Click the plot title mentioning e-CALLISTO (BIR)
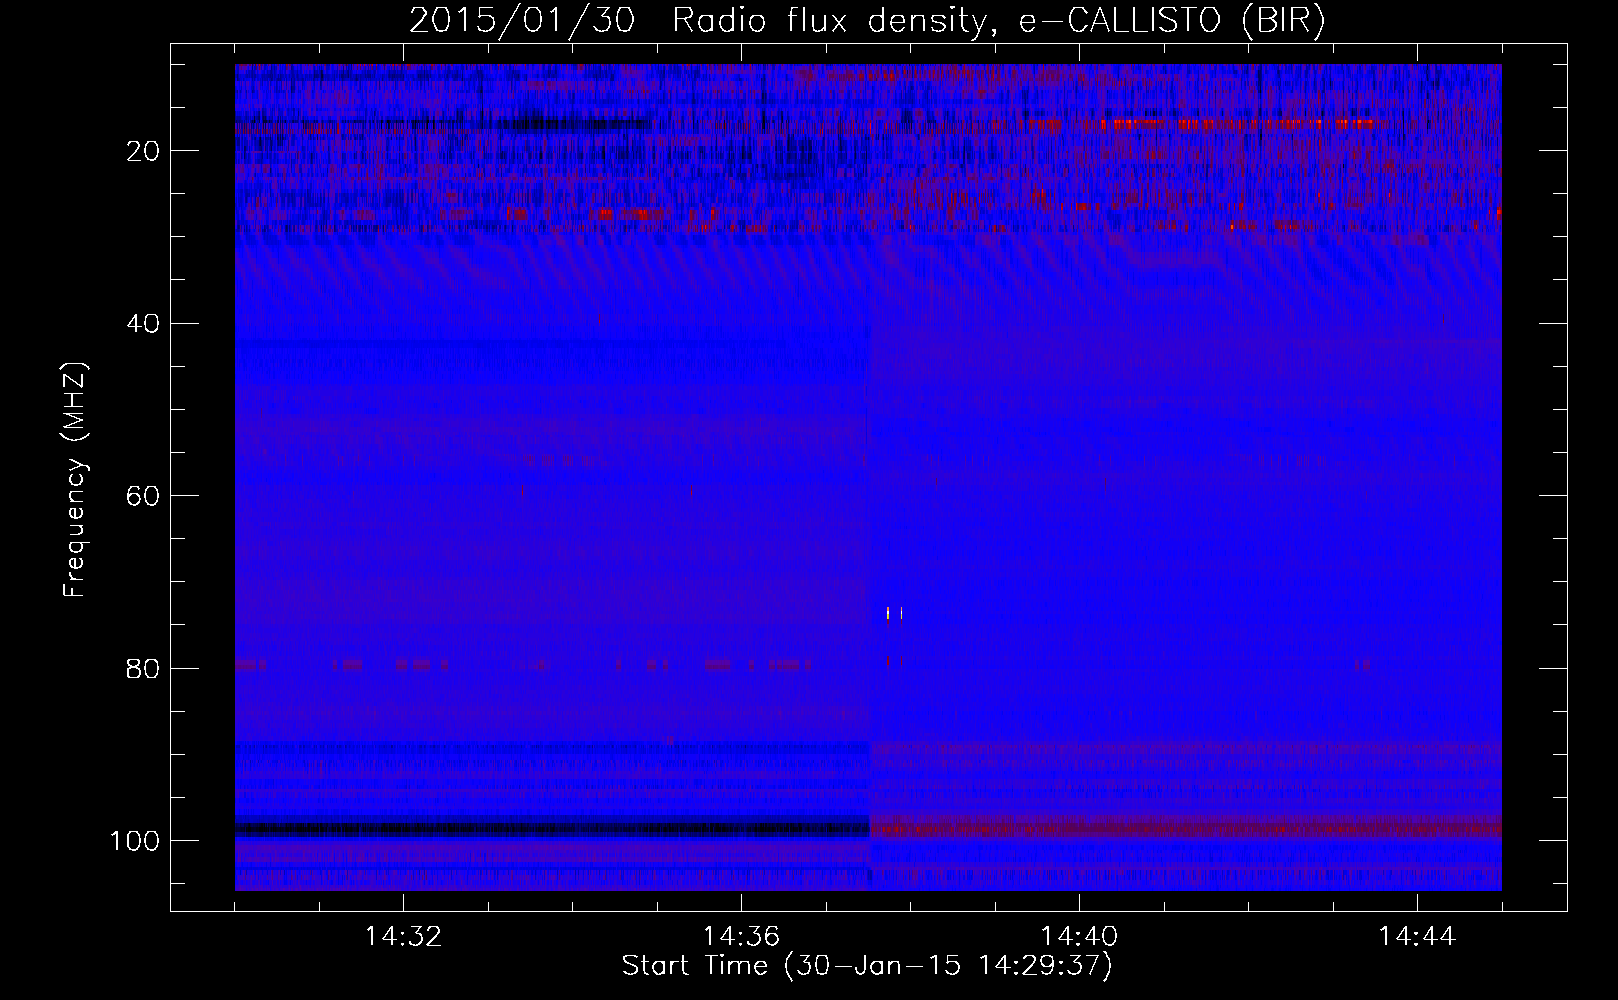The width and height of the screenshot is (1618, 1000). click(867, 21)
